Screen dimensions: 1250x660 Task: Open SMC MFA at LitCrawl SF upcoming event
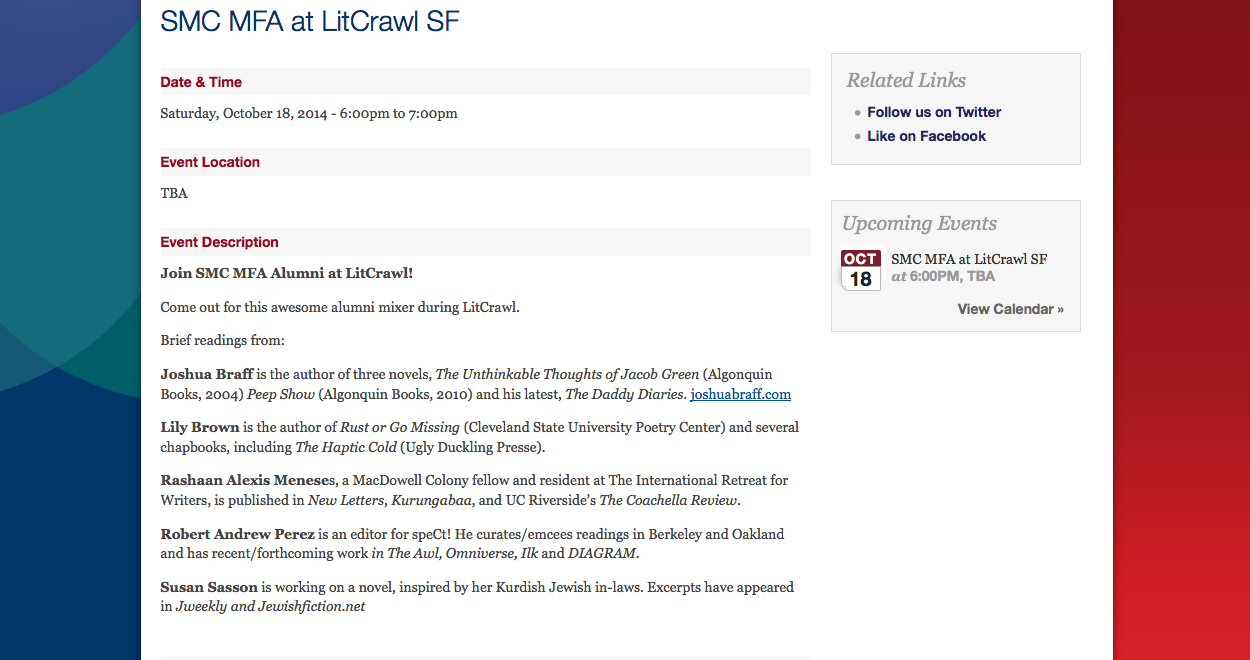(x=968, y=259)
